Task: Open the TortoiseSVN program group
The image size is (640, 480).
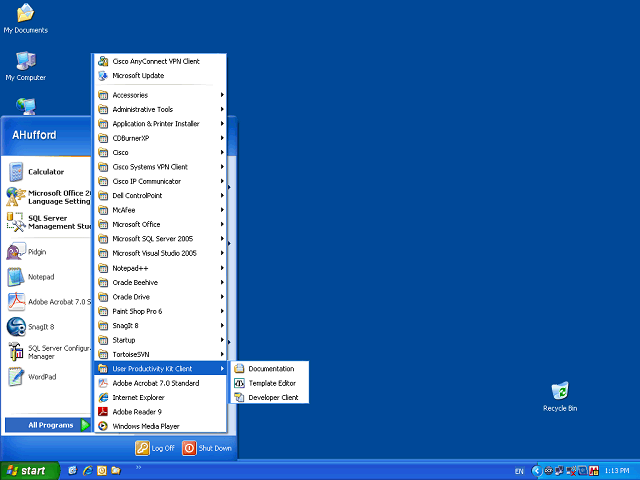Action: click(x=160, y=354)
